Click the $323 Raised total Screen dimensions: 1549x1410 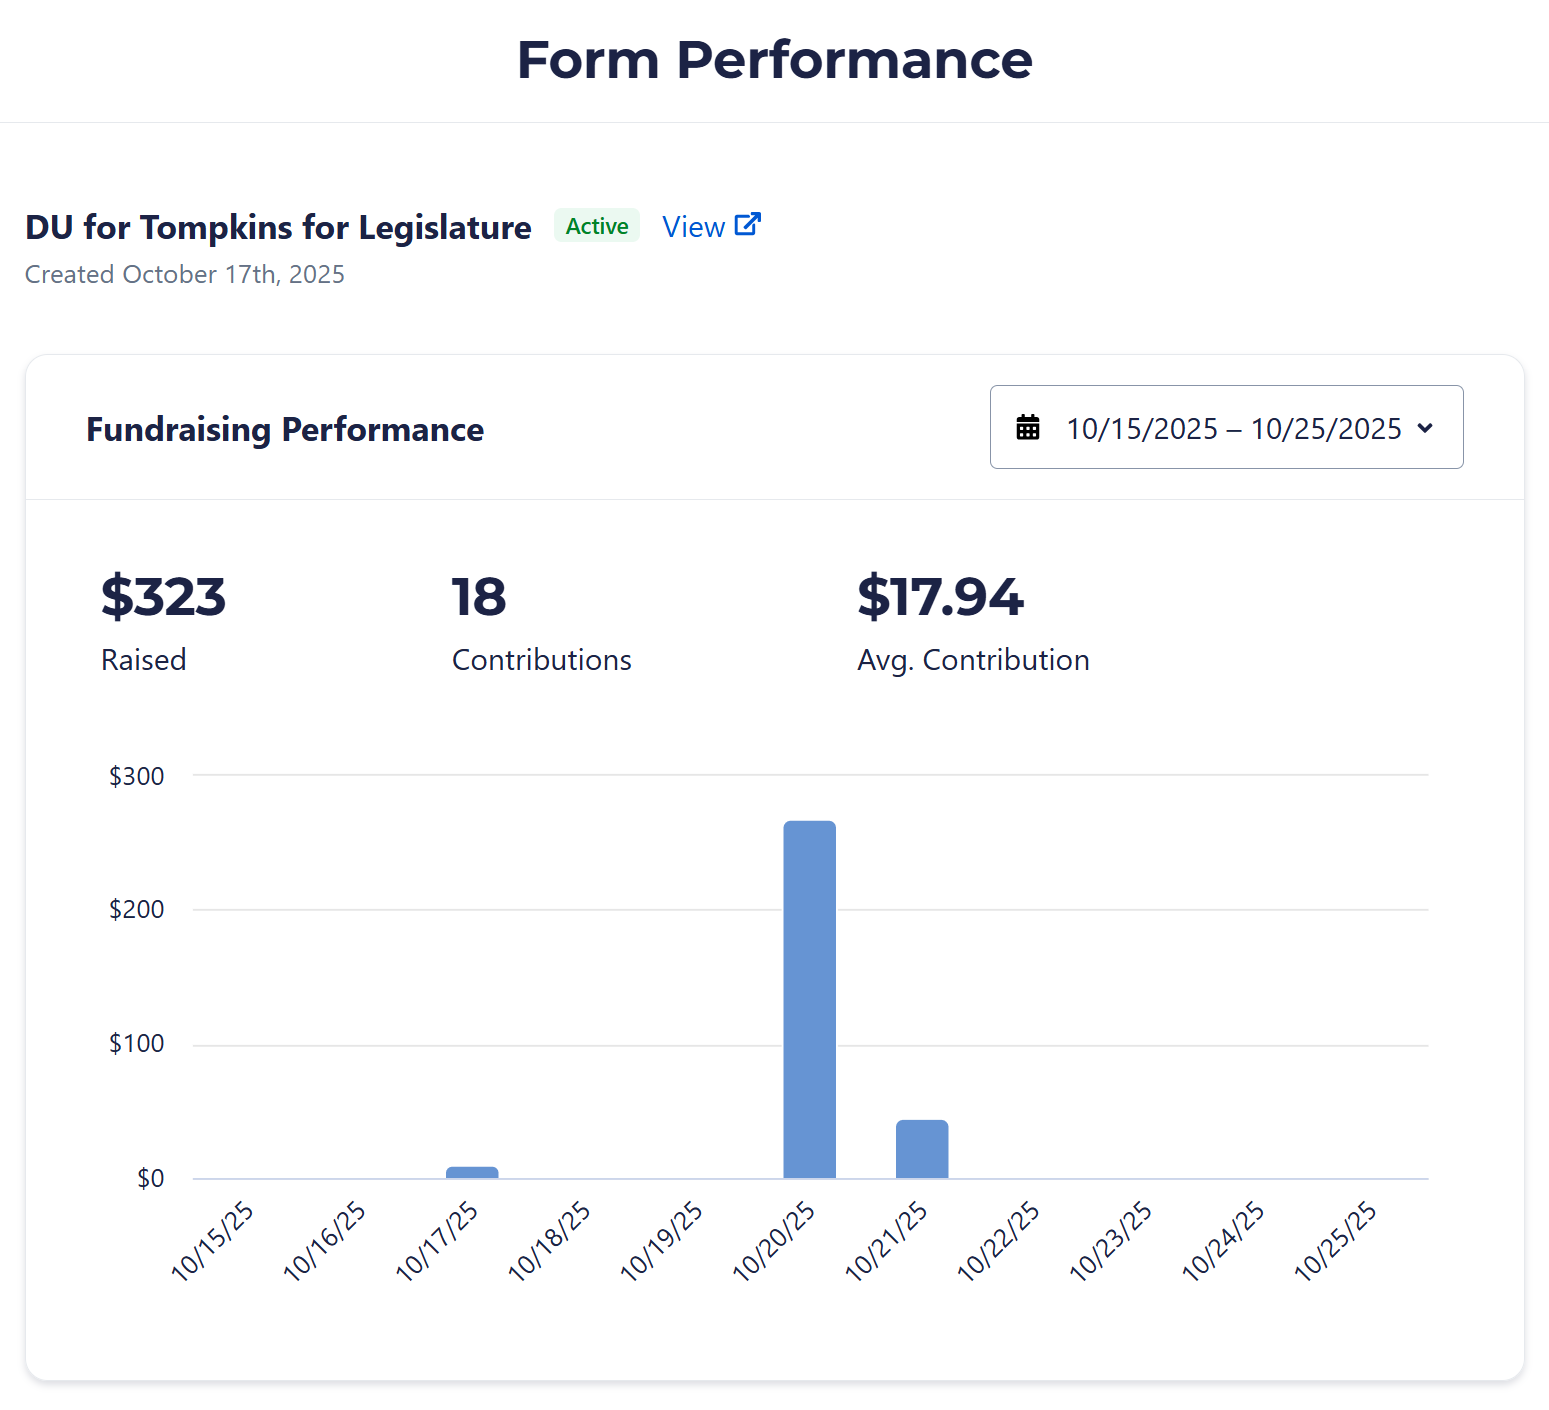pos(163,597)
